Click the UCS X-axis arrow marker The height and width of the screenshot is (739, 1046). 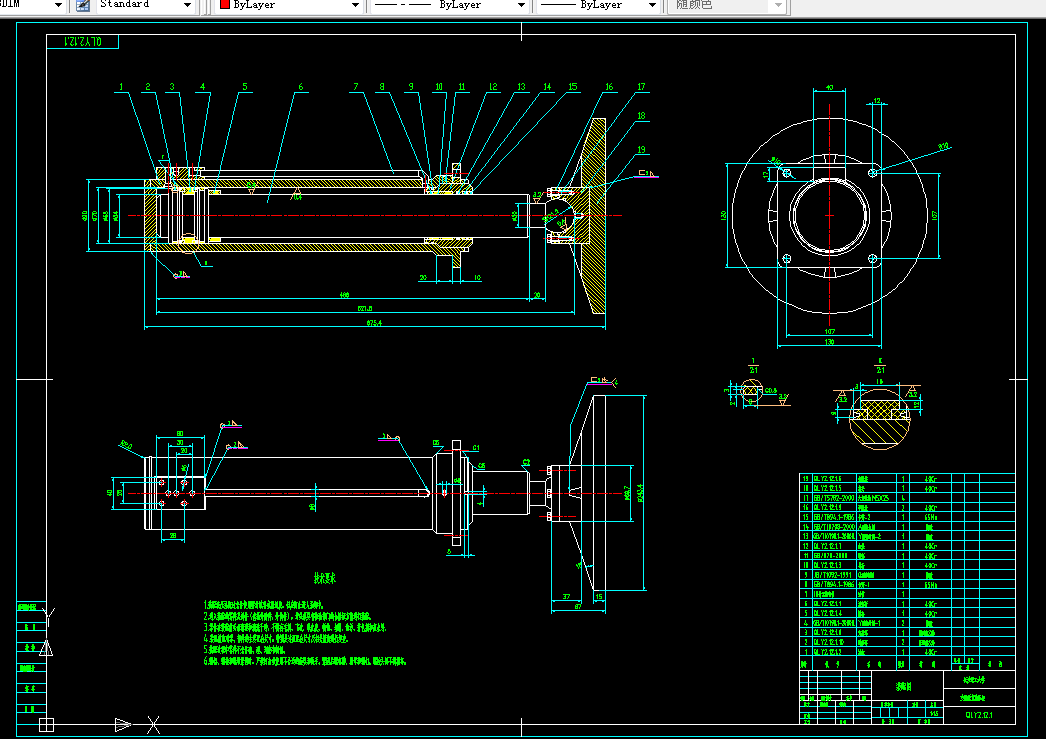pos(123,723)
